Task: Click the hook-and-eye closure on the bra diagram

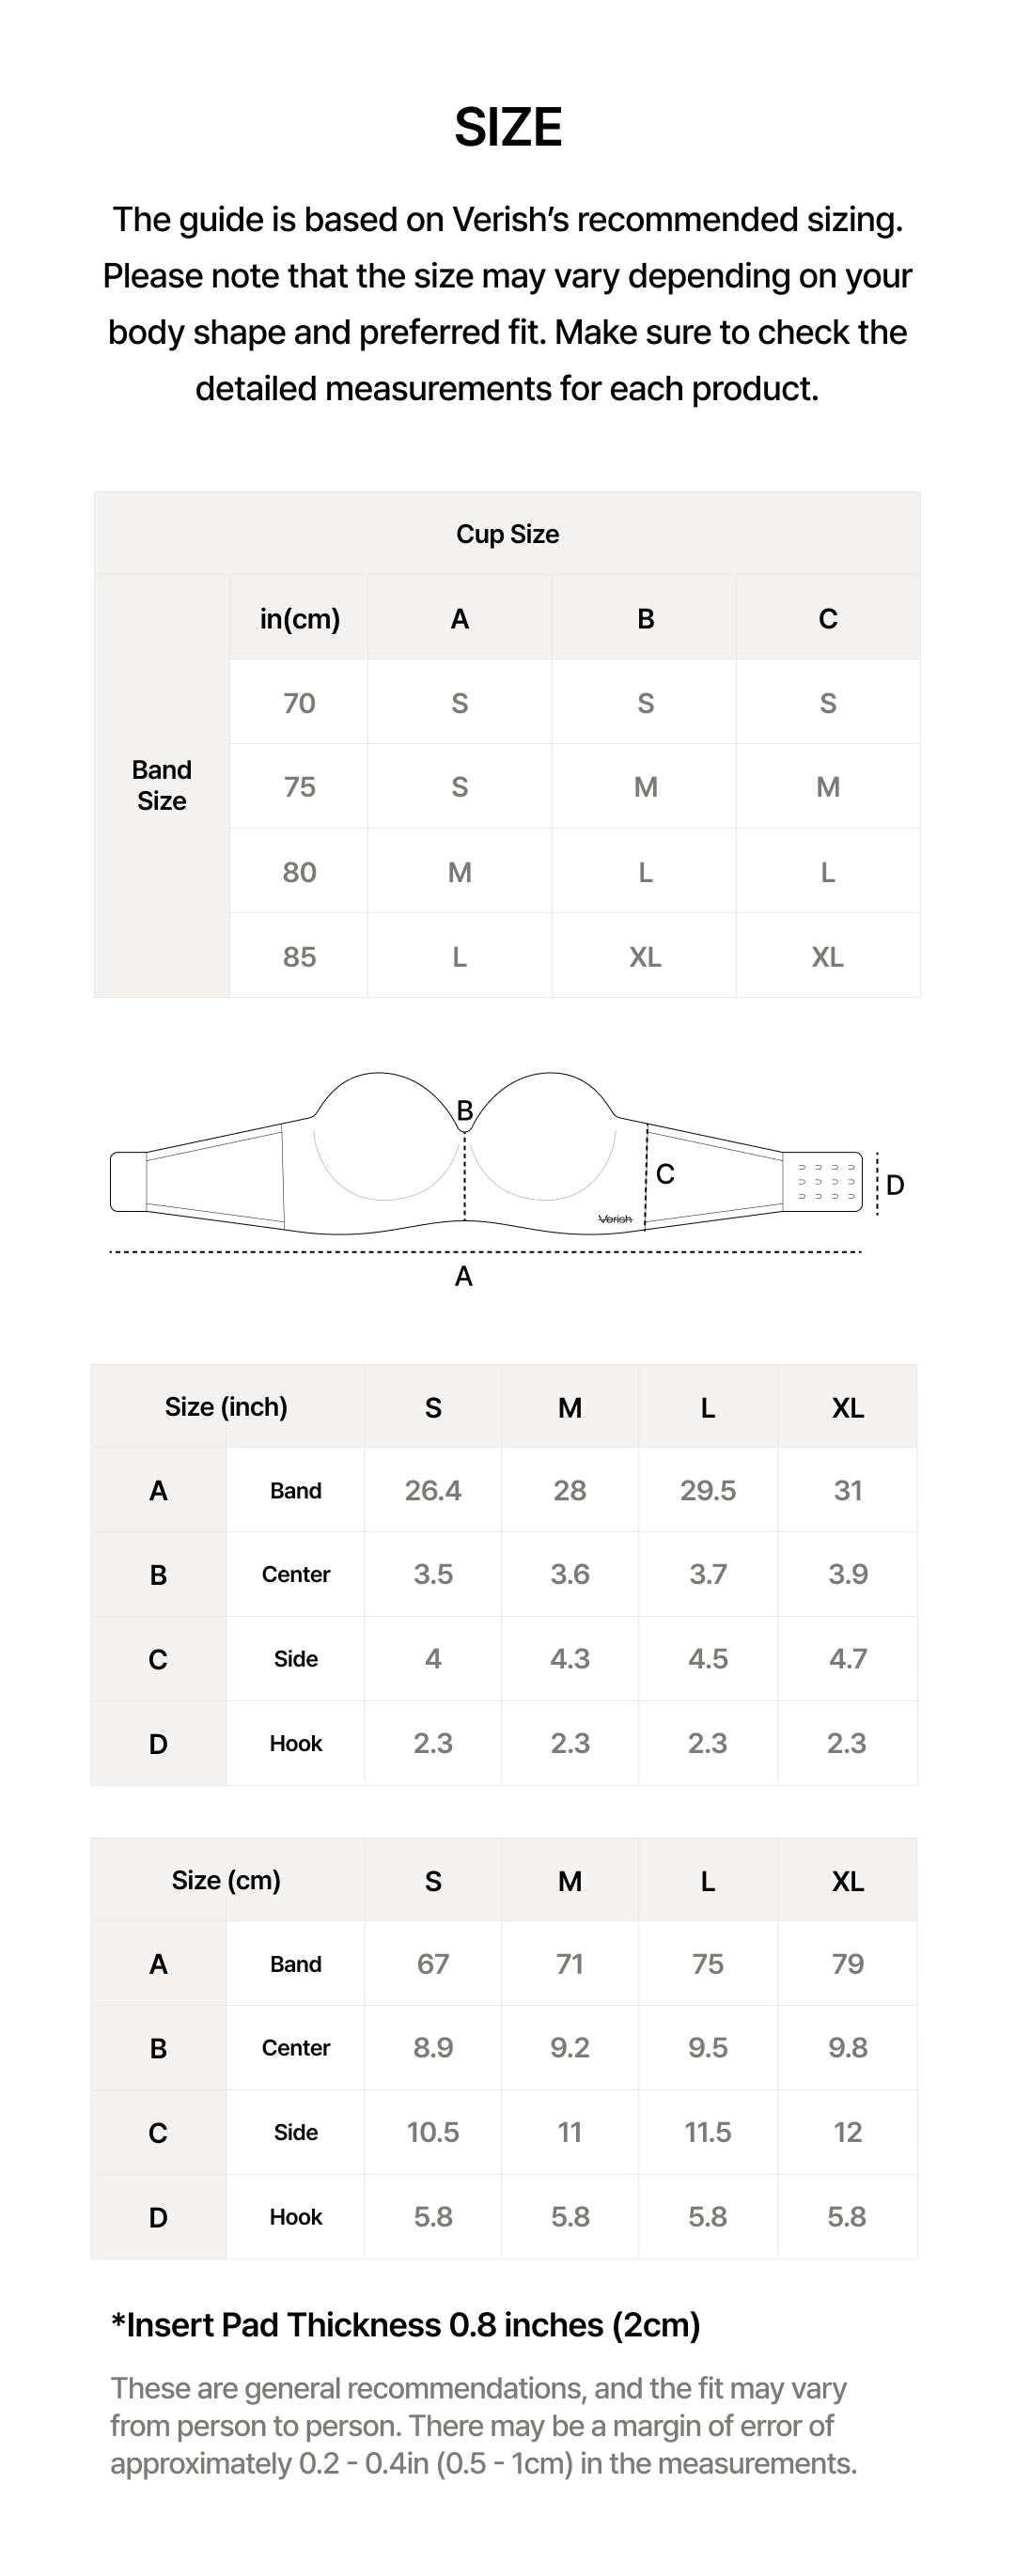Action: coord(825,1181)
